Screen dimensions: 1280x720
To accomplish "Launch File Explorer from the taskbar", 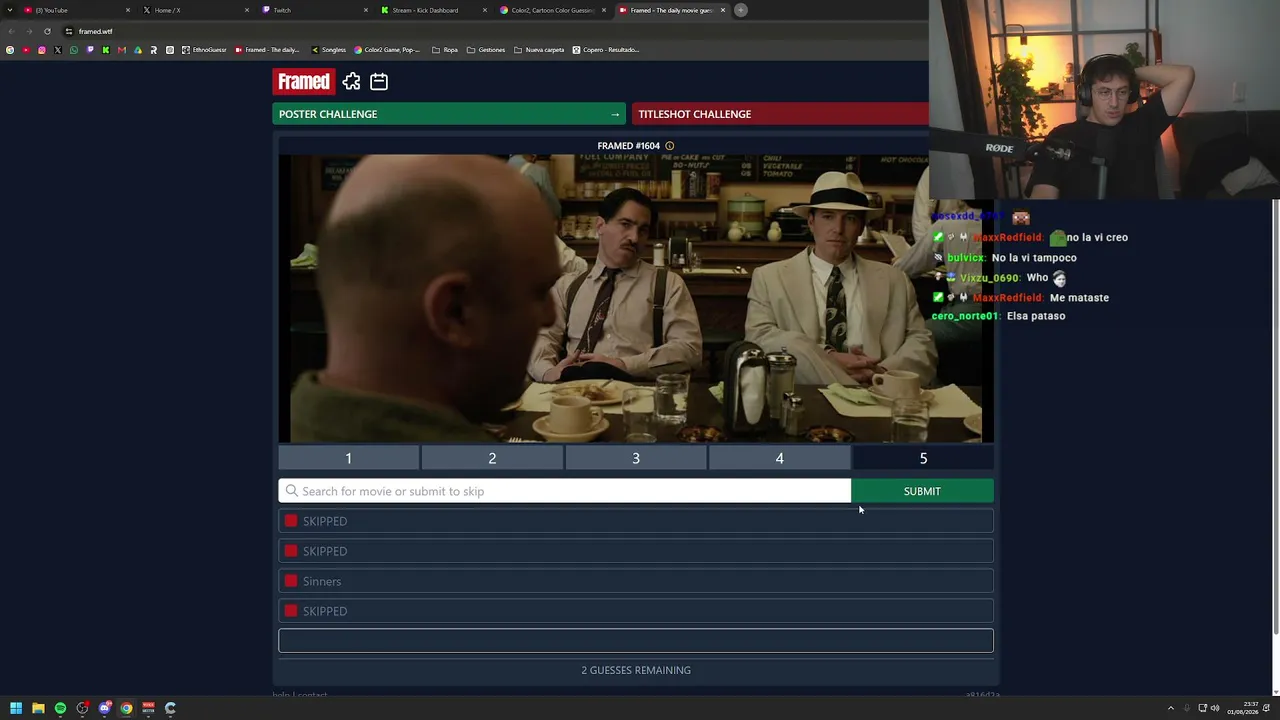I will coord(38,708).
